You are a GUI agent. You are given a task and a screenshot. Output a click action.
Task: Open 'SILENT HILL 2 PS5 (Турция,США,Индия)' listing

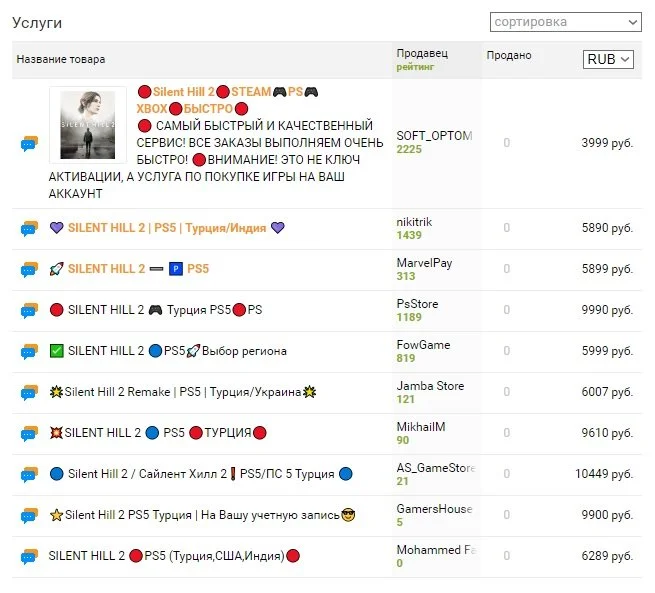pos(174,556)
